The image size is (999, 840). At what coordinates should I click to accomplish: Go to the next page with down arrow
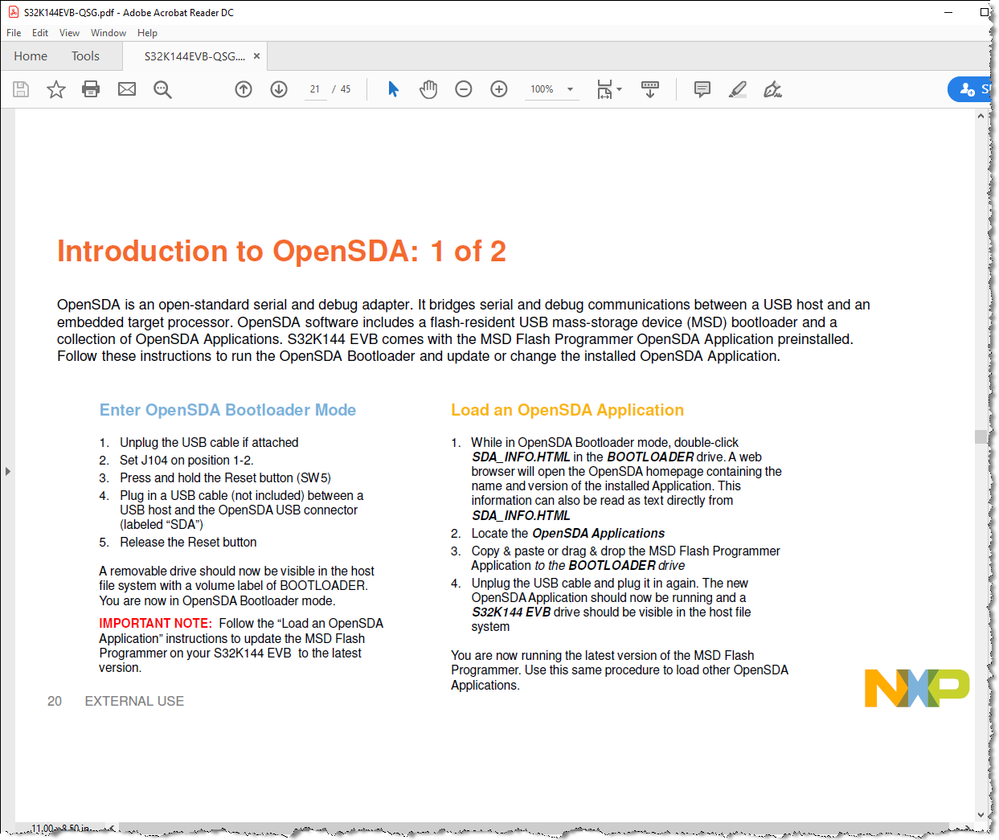pyautogui.click(x=278, y=89)
